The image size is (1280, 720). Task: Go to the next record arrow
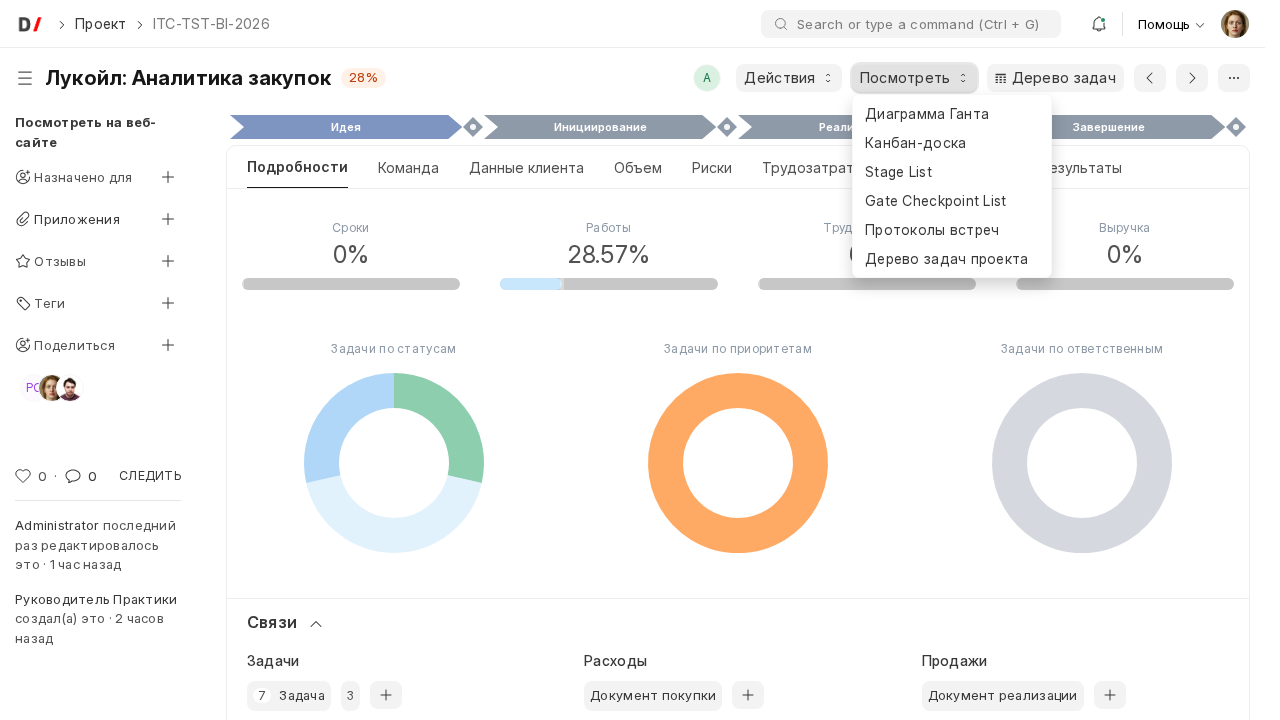[x=1192, y=78]
